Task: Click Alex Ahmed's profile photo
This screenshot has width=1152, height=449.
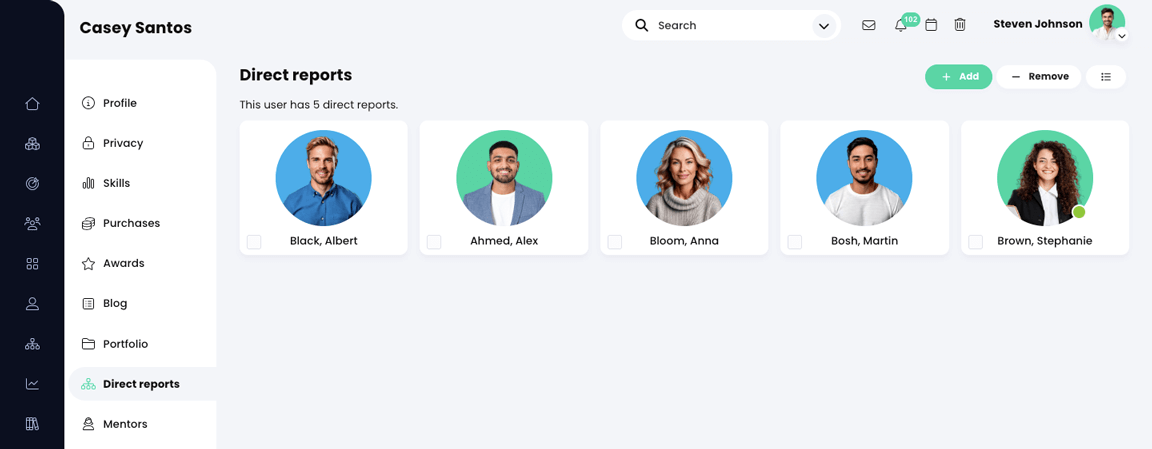Action: click(504, 178)
